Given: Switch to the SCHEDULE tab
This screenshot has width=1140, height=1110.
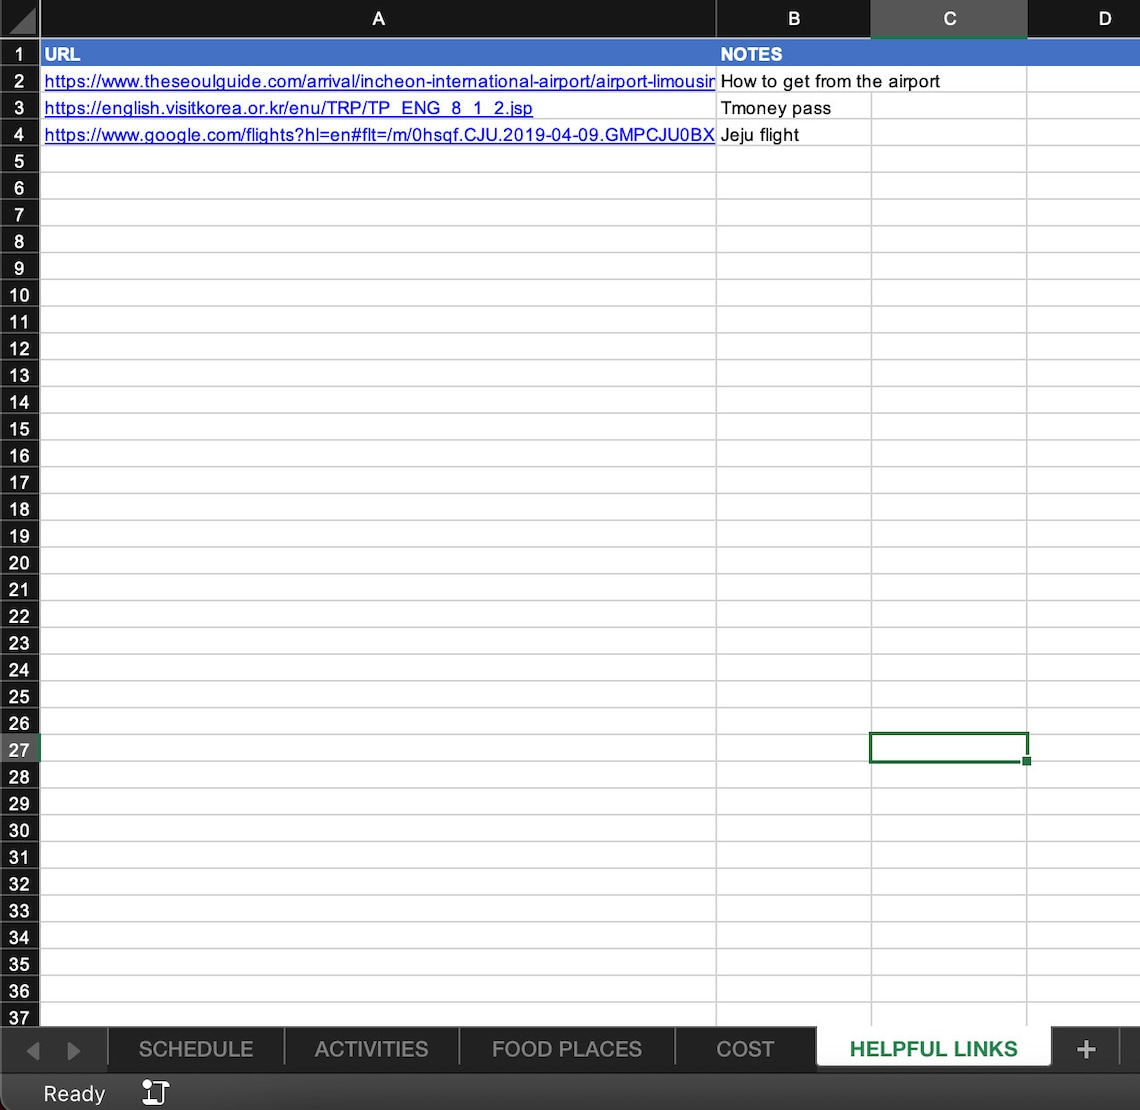Looking at the screenshot, I should [195, 1048].
